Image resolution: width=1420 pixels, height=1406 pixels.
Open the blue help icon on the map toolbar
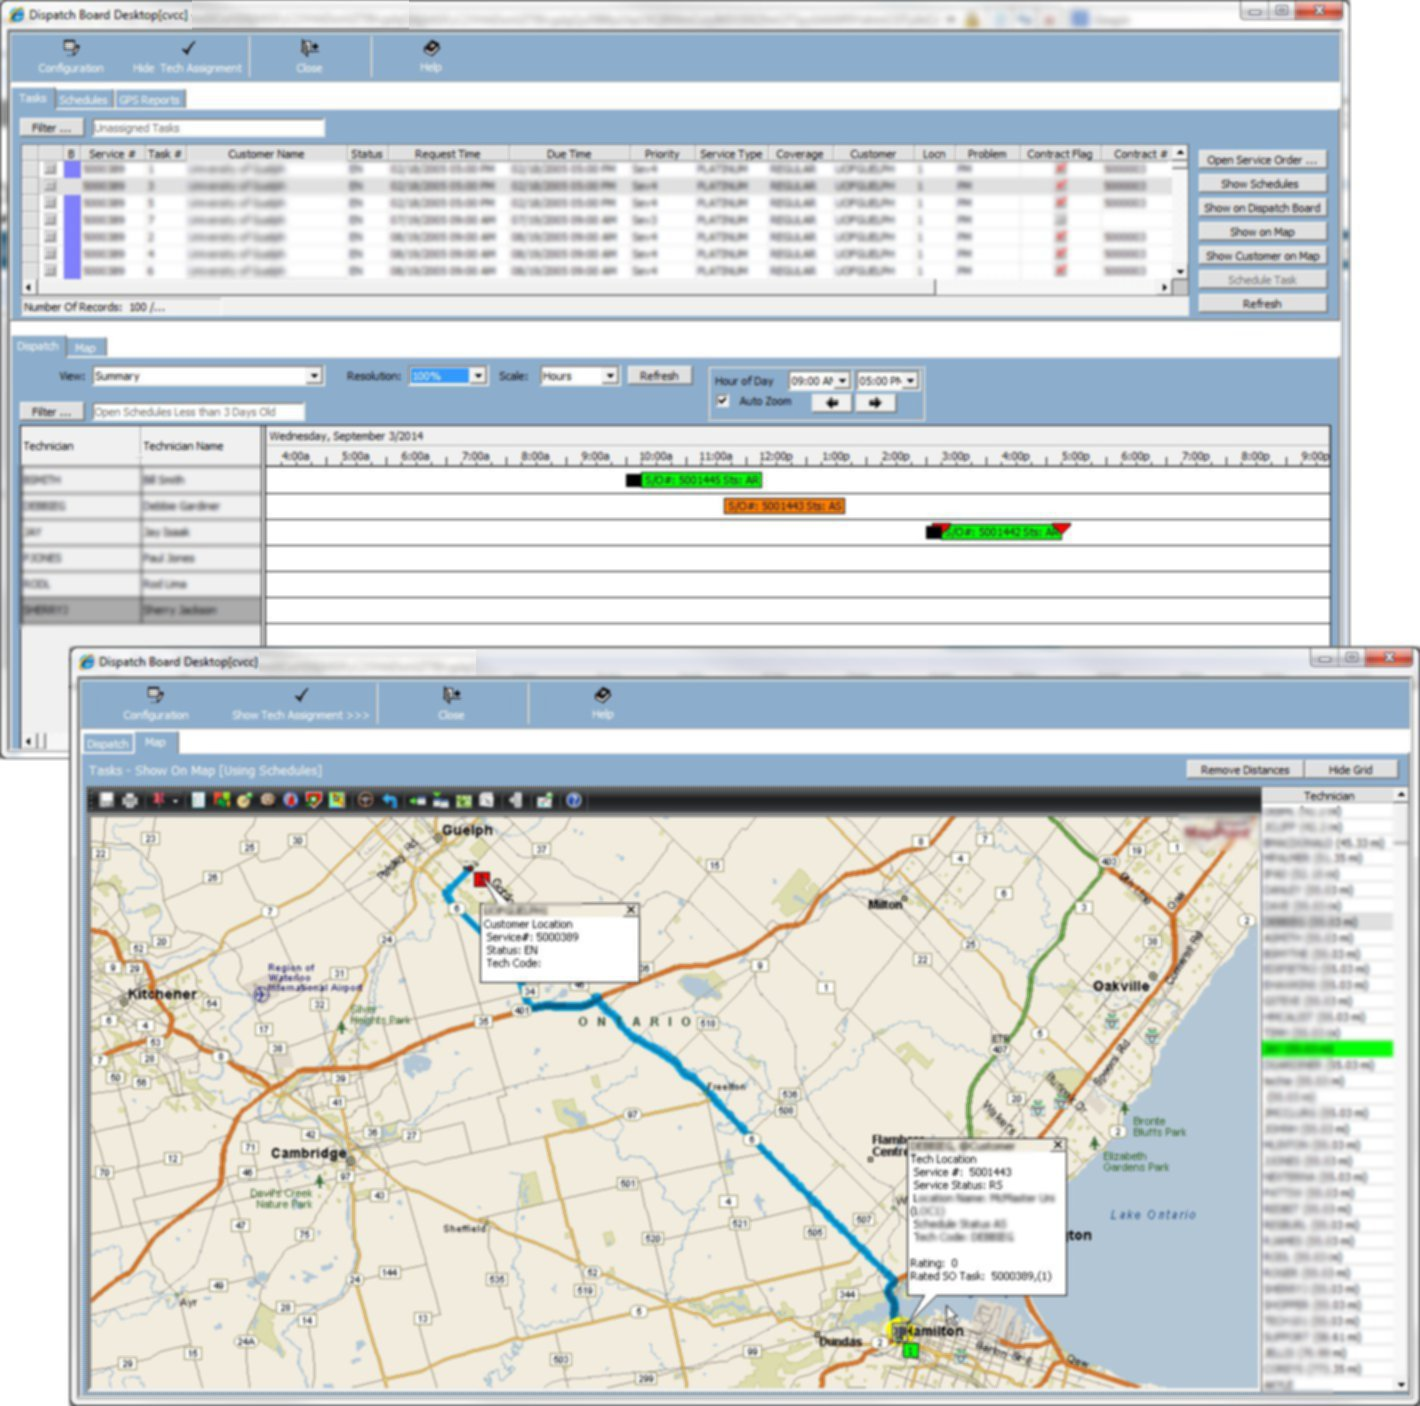572,800
